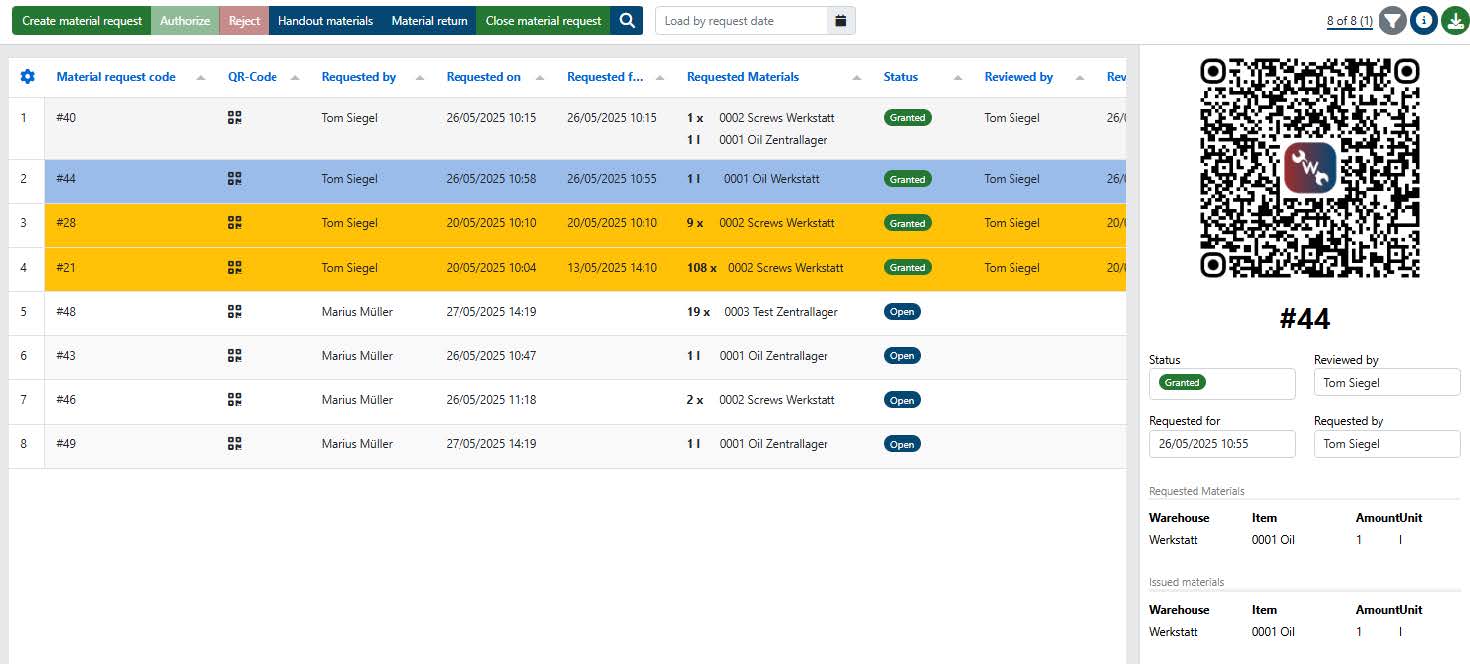This screenshot has height=664, width=1470.
Task: Select request code #48 cell
Action: pos(66,311)
